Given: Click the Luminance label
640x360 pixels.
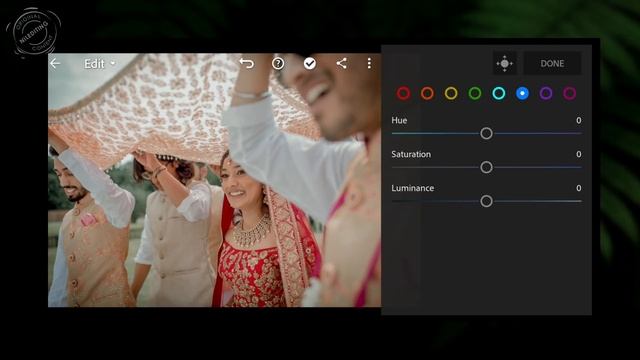Looking at the screenshot, I should (412, 188).
